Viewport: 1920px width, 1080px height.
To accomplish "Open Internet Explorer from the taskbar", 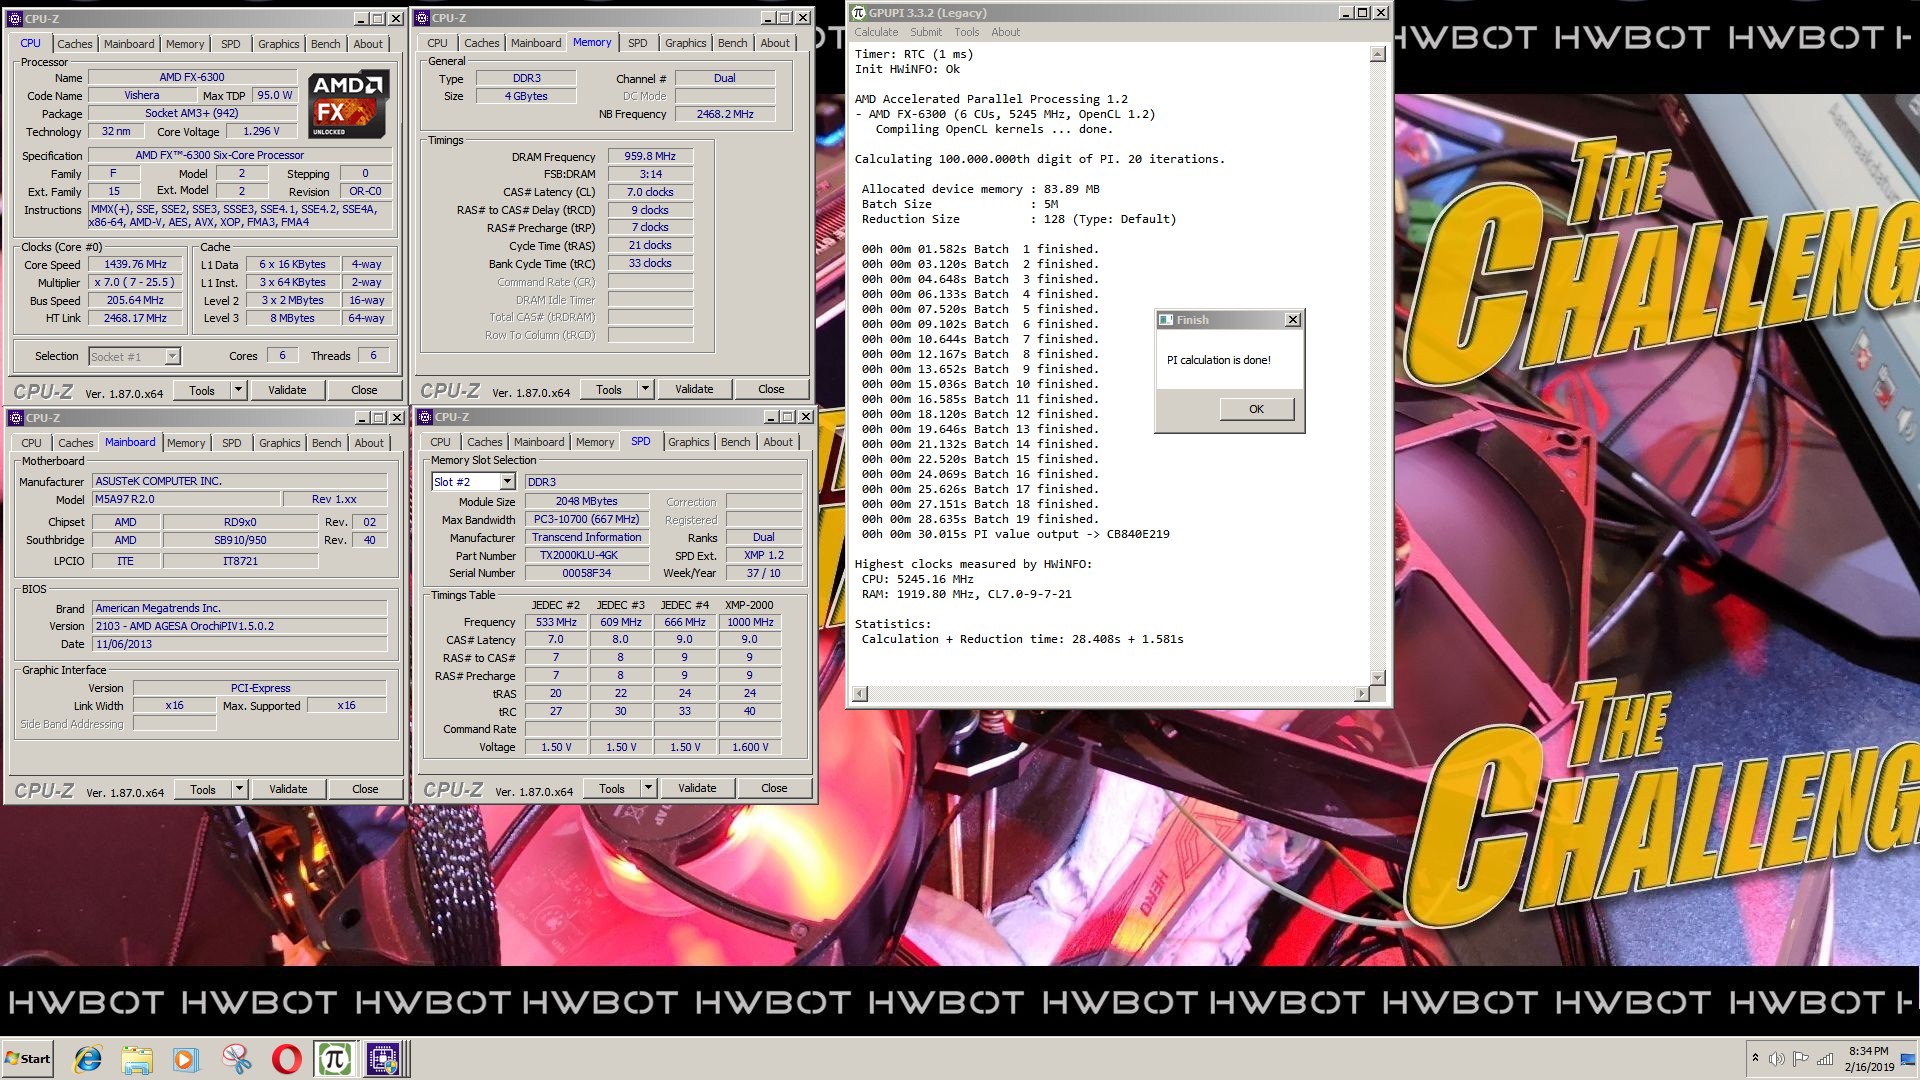I will pyautogui.click(x=88, y=1058).
